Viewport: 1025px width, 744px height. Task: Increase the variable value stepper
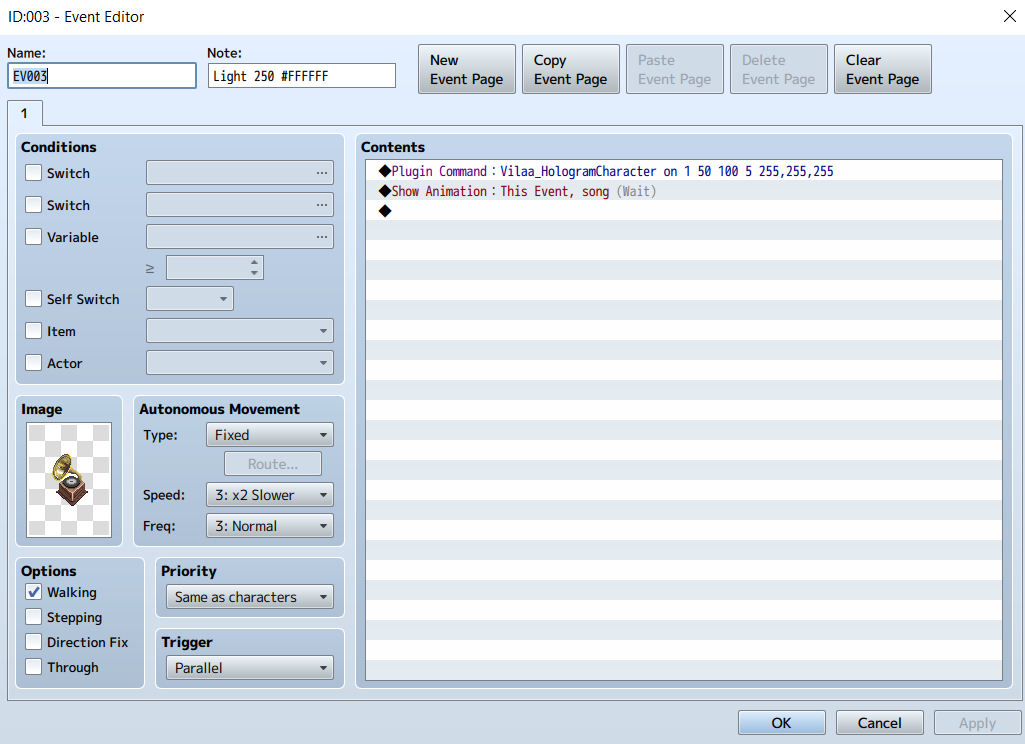point(254,262)
